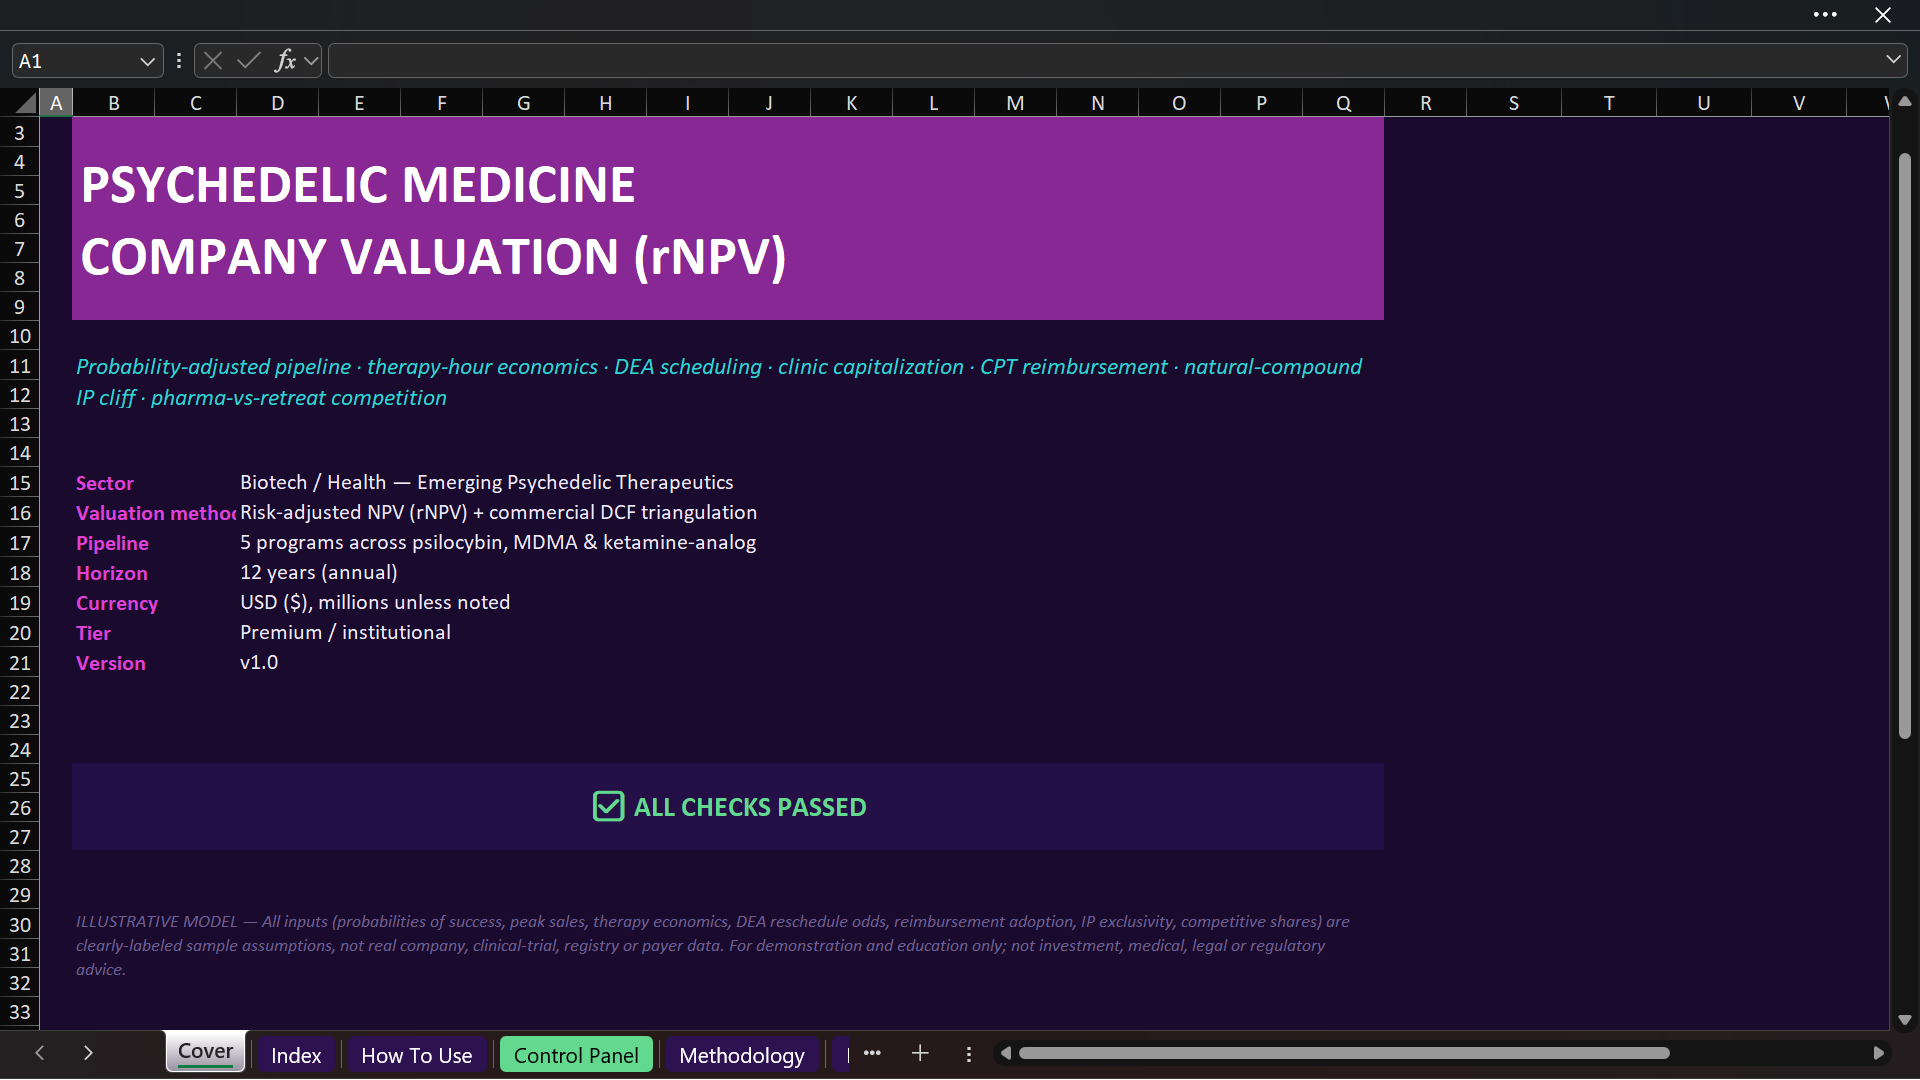Open the hidden sheets ellipsis menu
Image resolution: width=1920 pixels, height=1080 pixels.
click(872, 1053)
